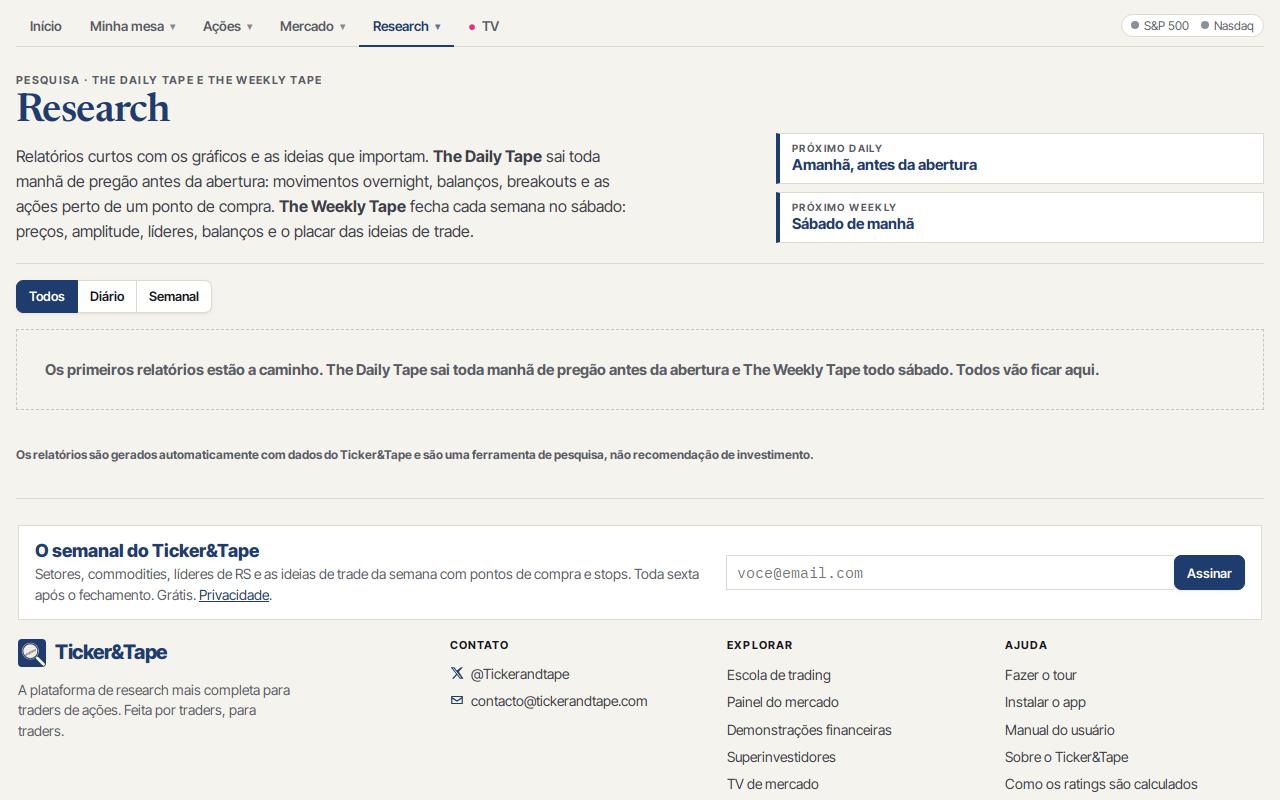Select the Todos filter tab
The width and height of the screenshot is (1280, 800).
click(x=47, y=296)
